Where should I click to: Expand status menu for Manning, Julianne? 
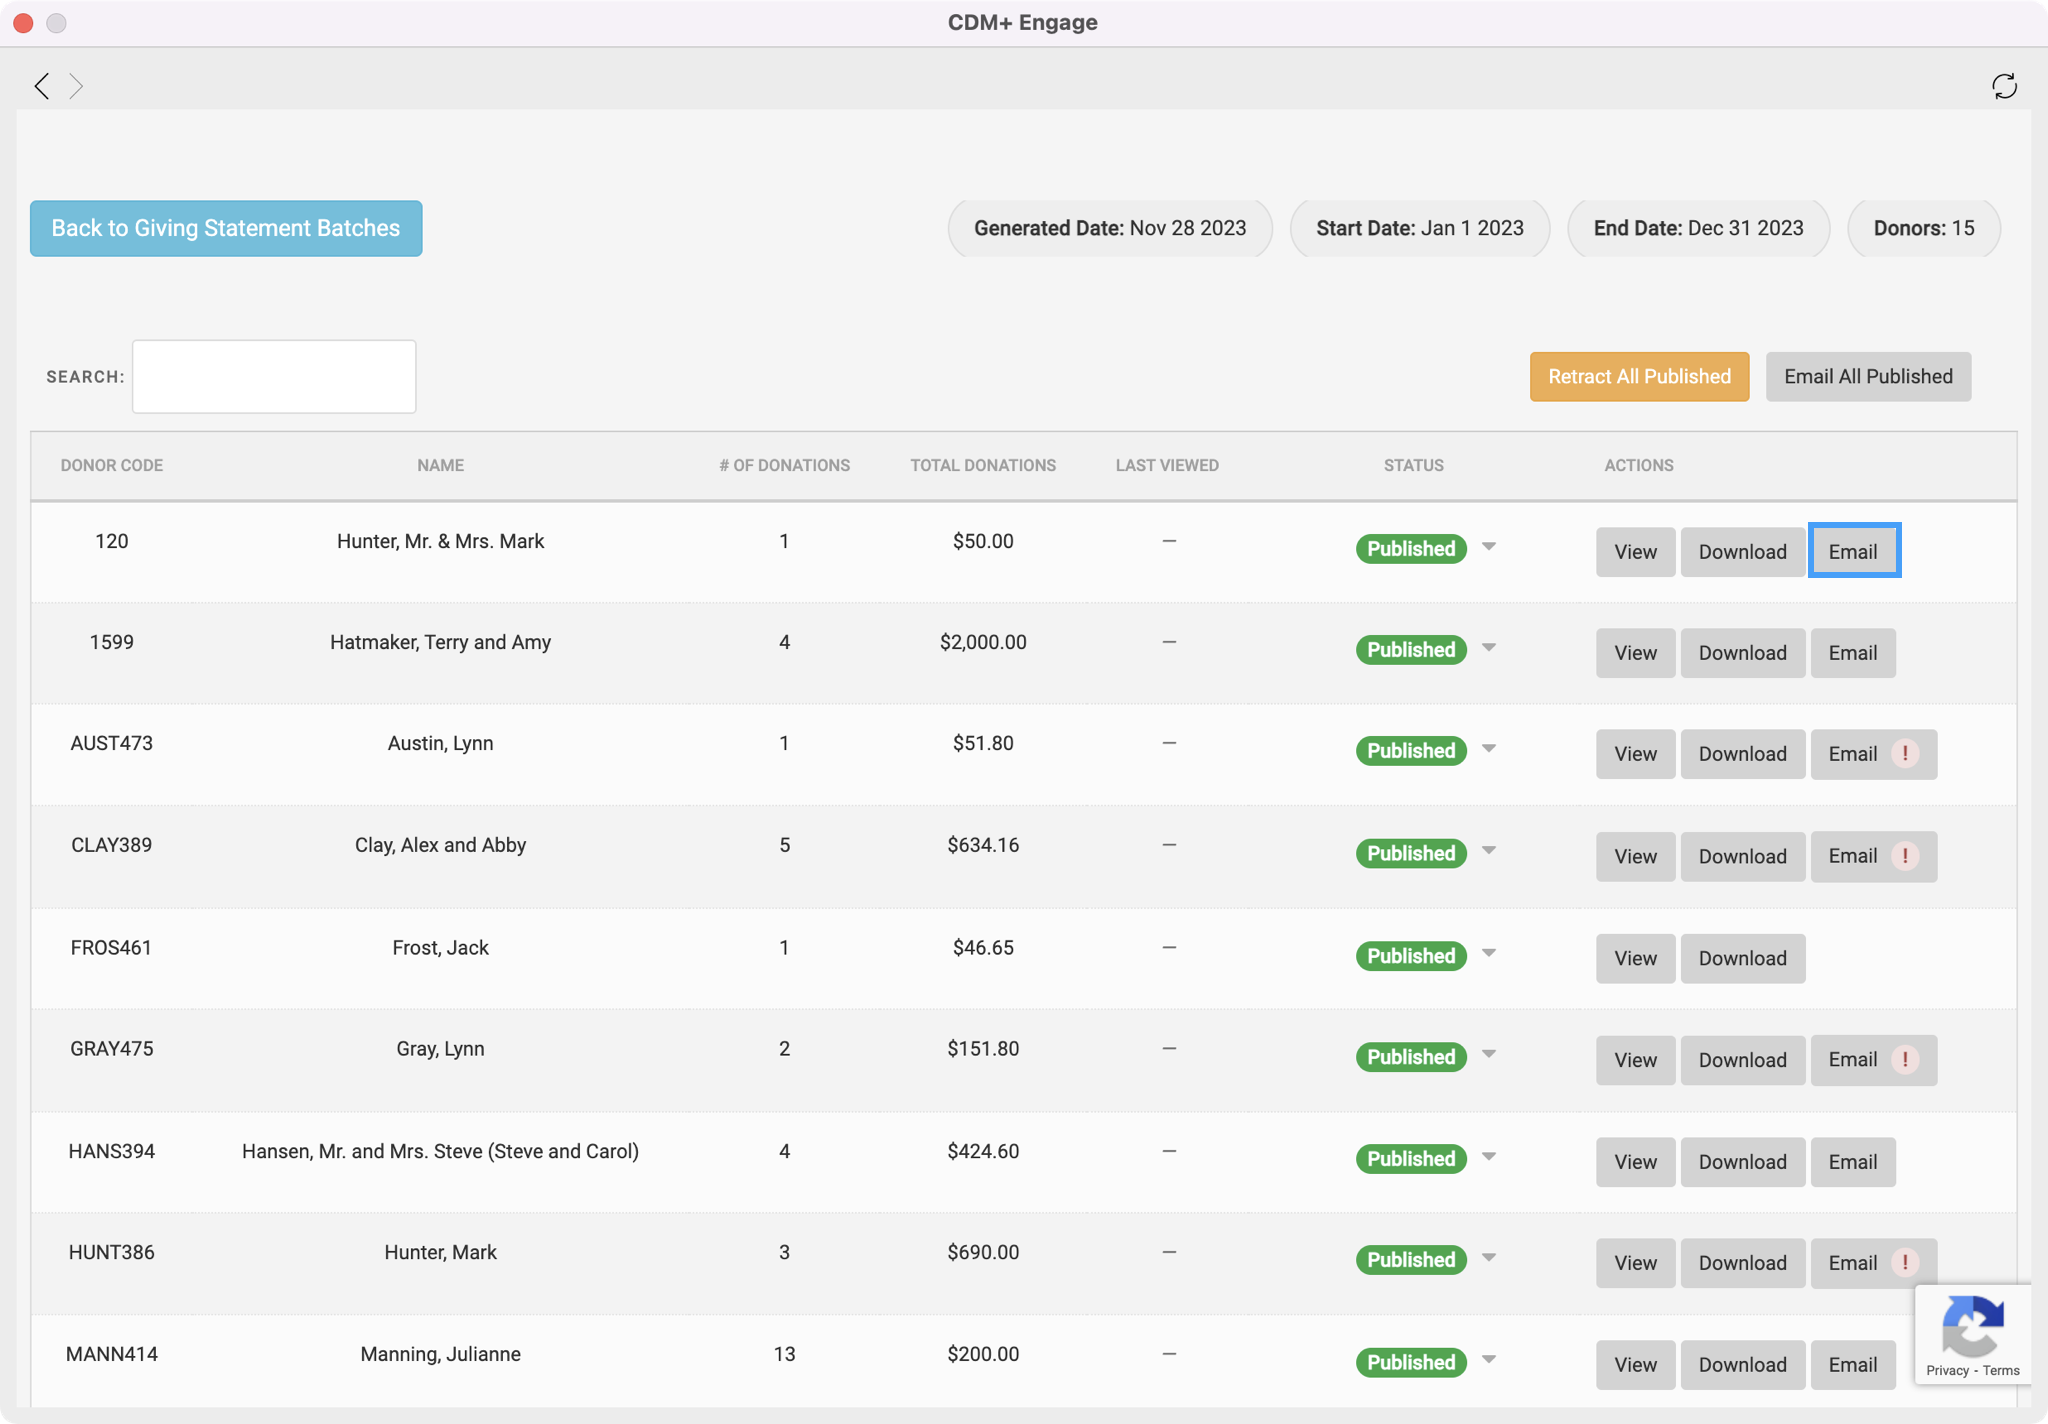tap(1489, 1360)
